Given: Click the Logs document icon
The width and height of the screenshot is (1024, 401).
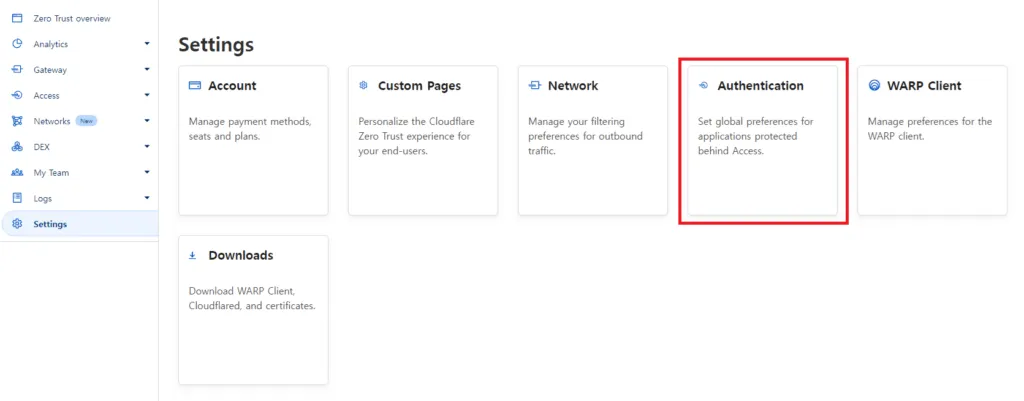Looking at the screenshot, I should [x=18, y=198].
